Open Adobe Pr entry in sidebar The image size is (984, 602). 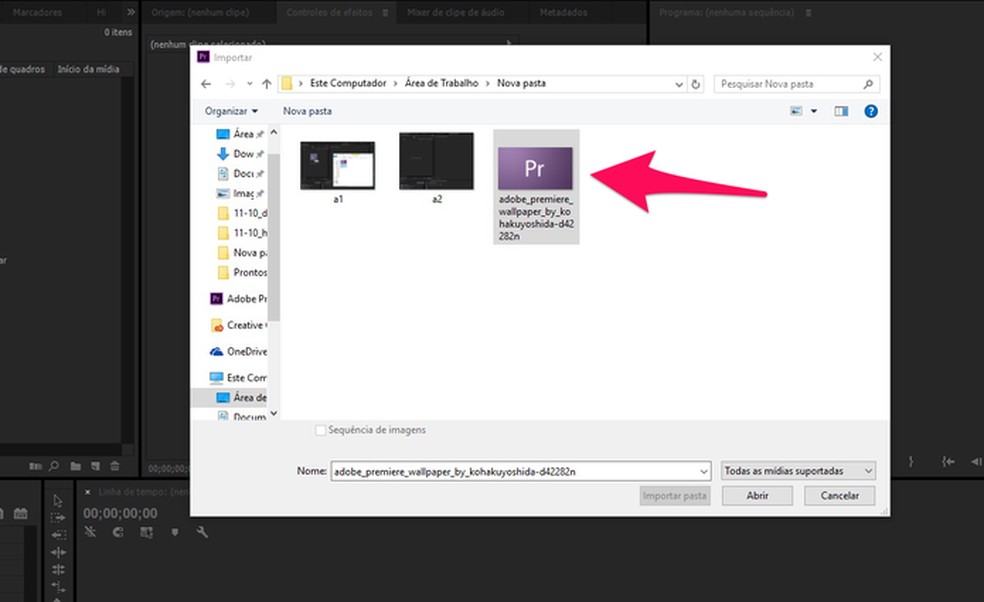pos(238,299)
